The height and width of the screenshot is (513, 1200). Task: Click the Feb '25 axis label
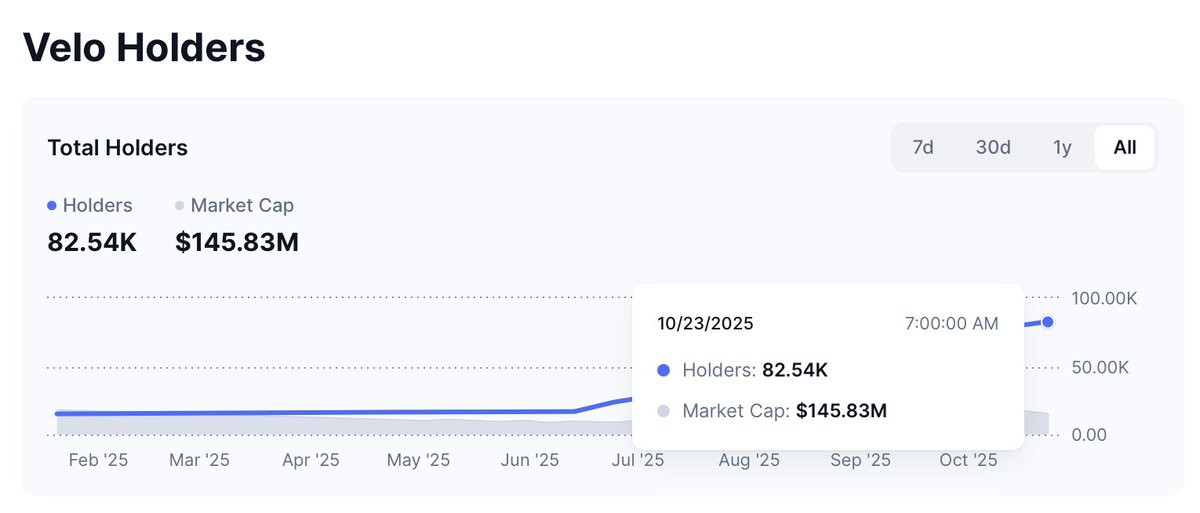[99, 460]
